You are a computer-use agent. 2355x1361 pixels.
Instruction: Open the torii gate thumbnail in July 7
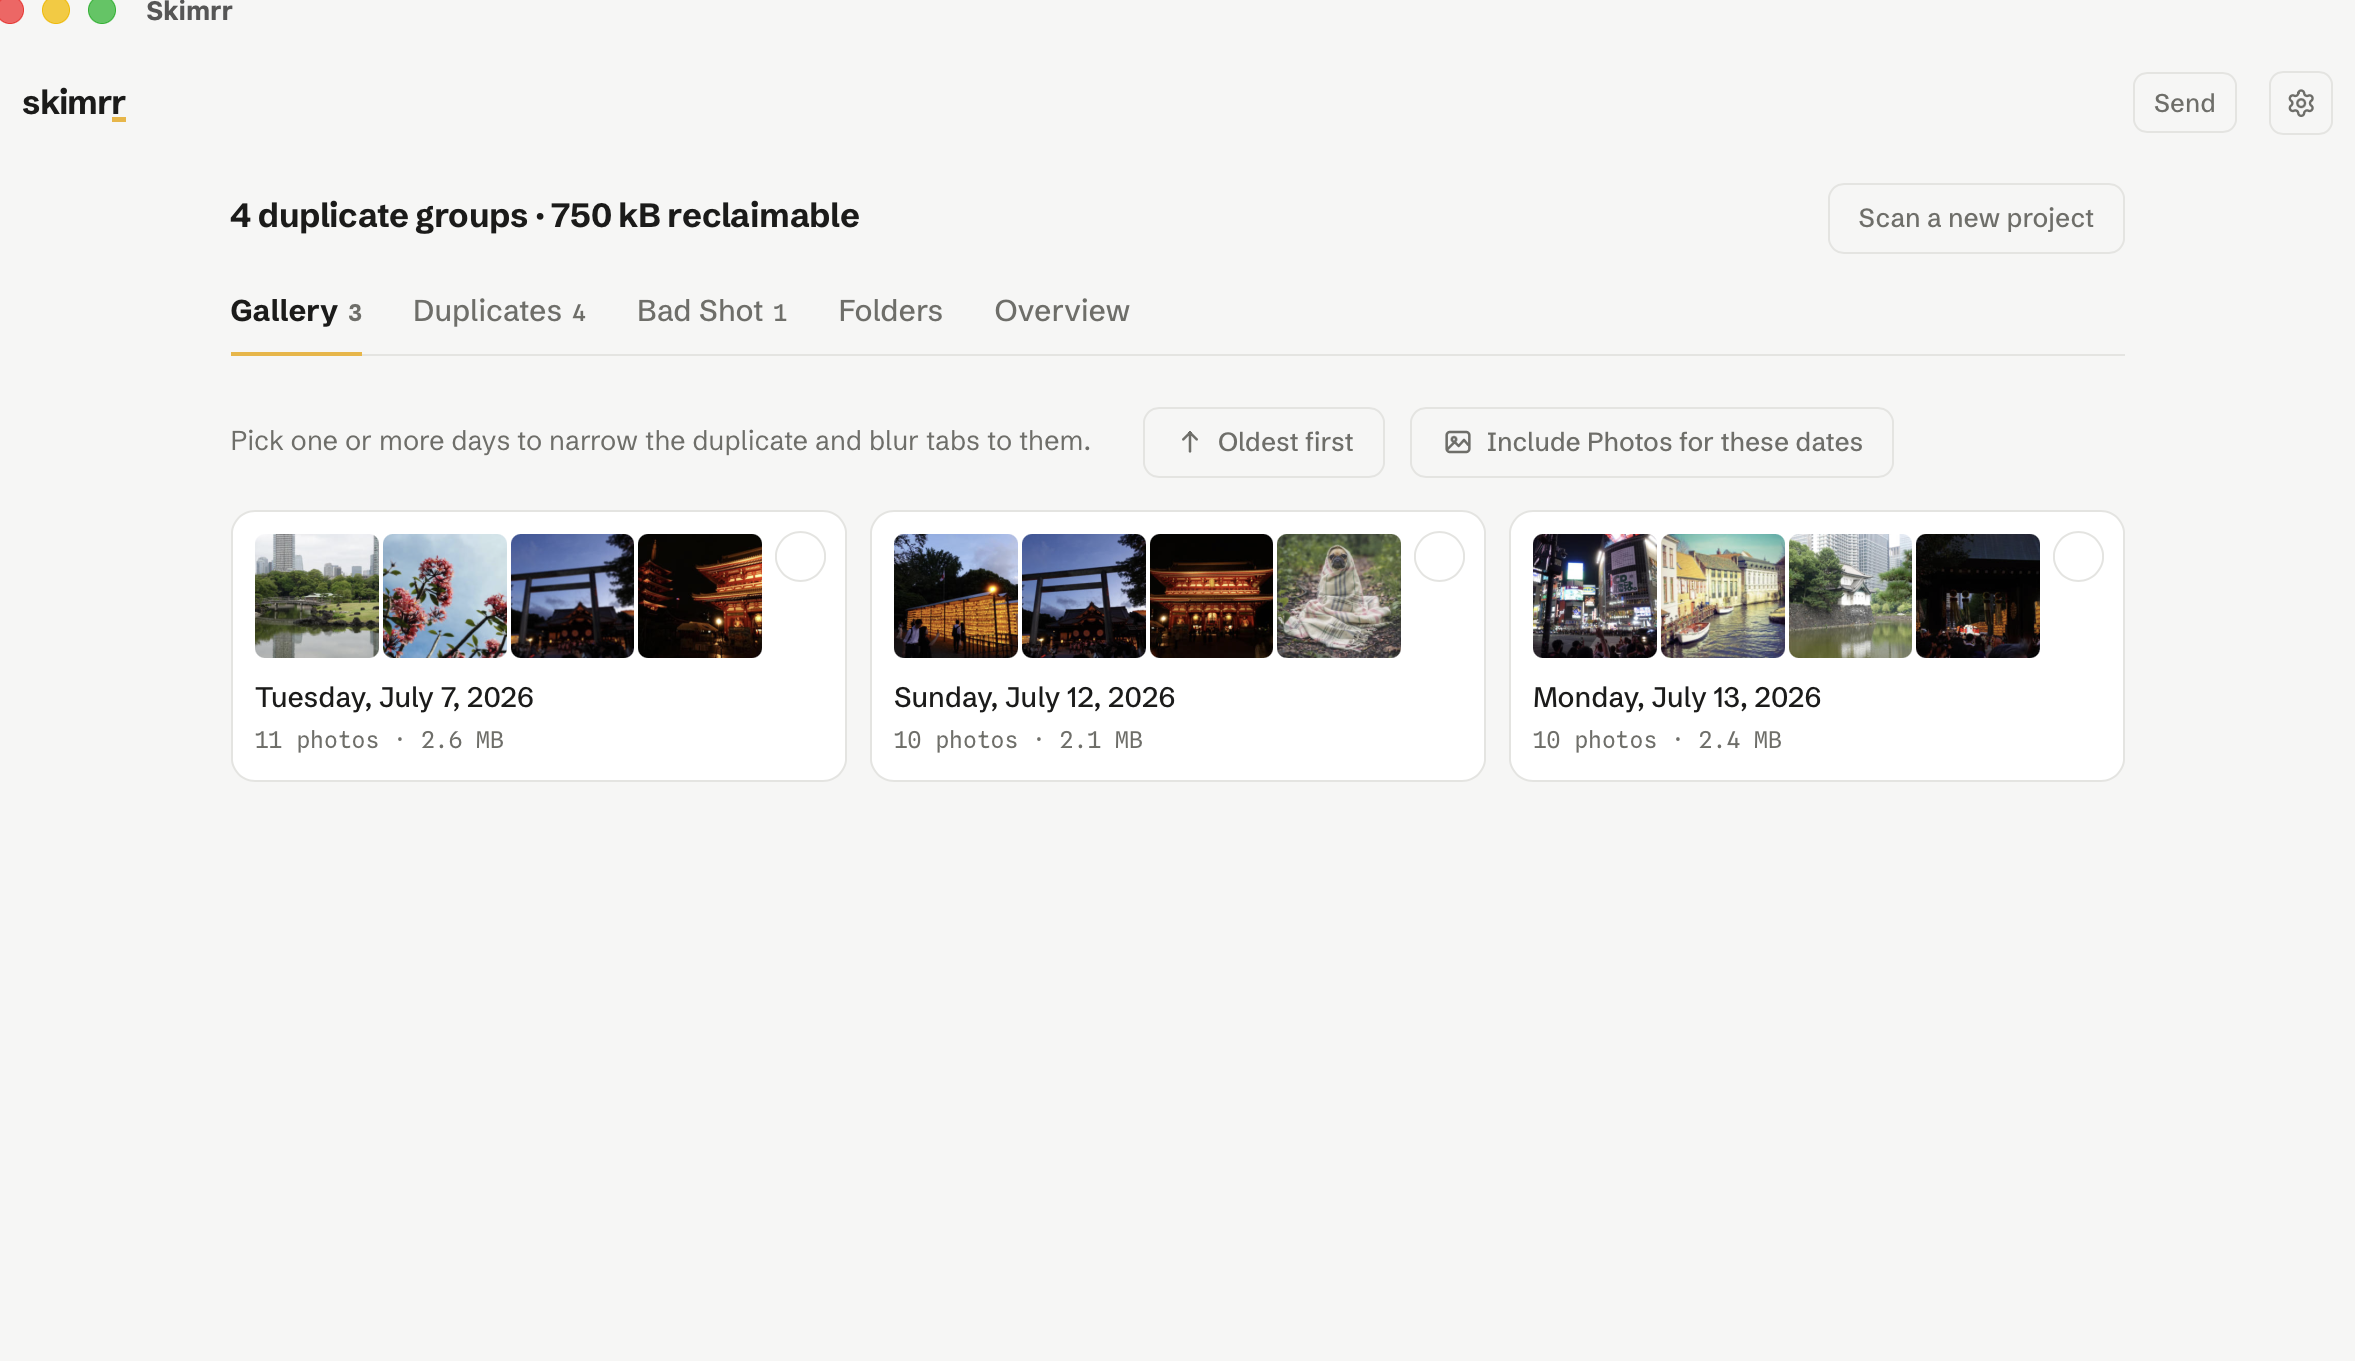click(572, 596)
